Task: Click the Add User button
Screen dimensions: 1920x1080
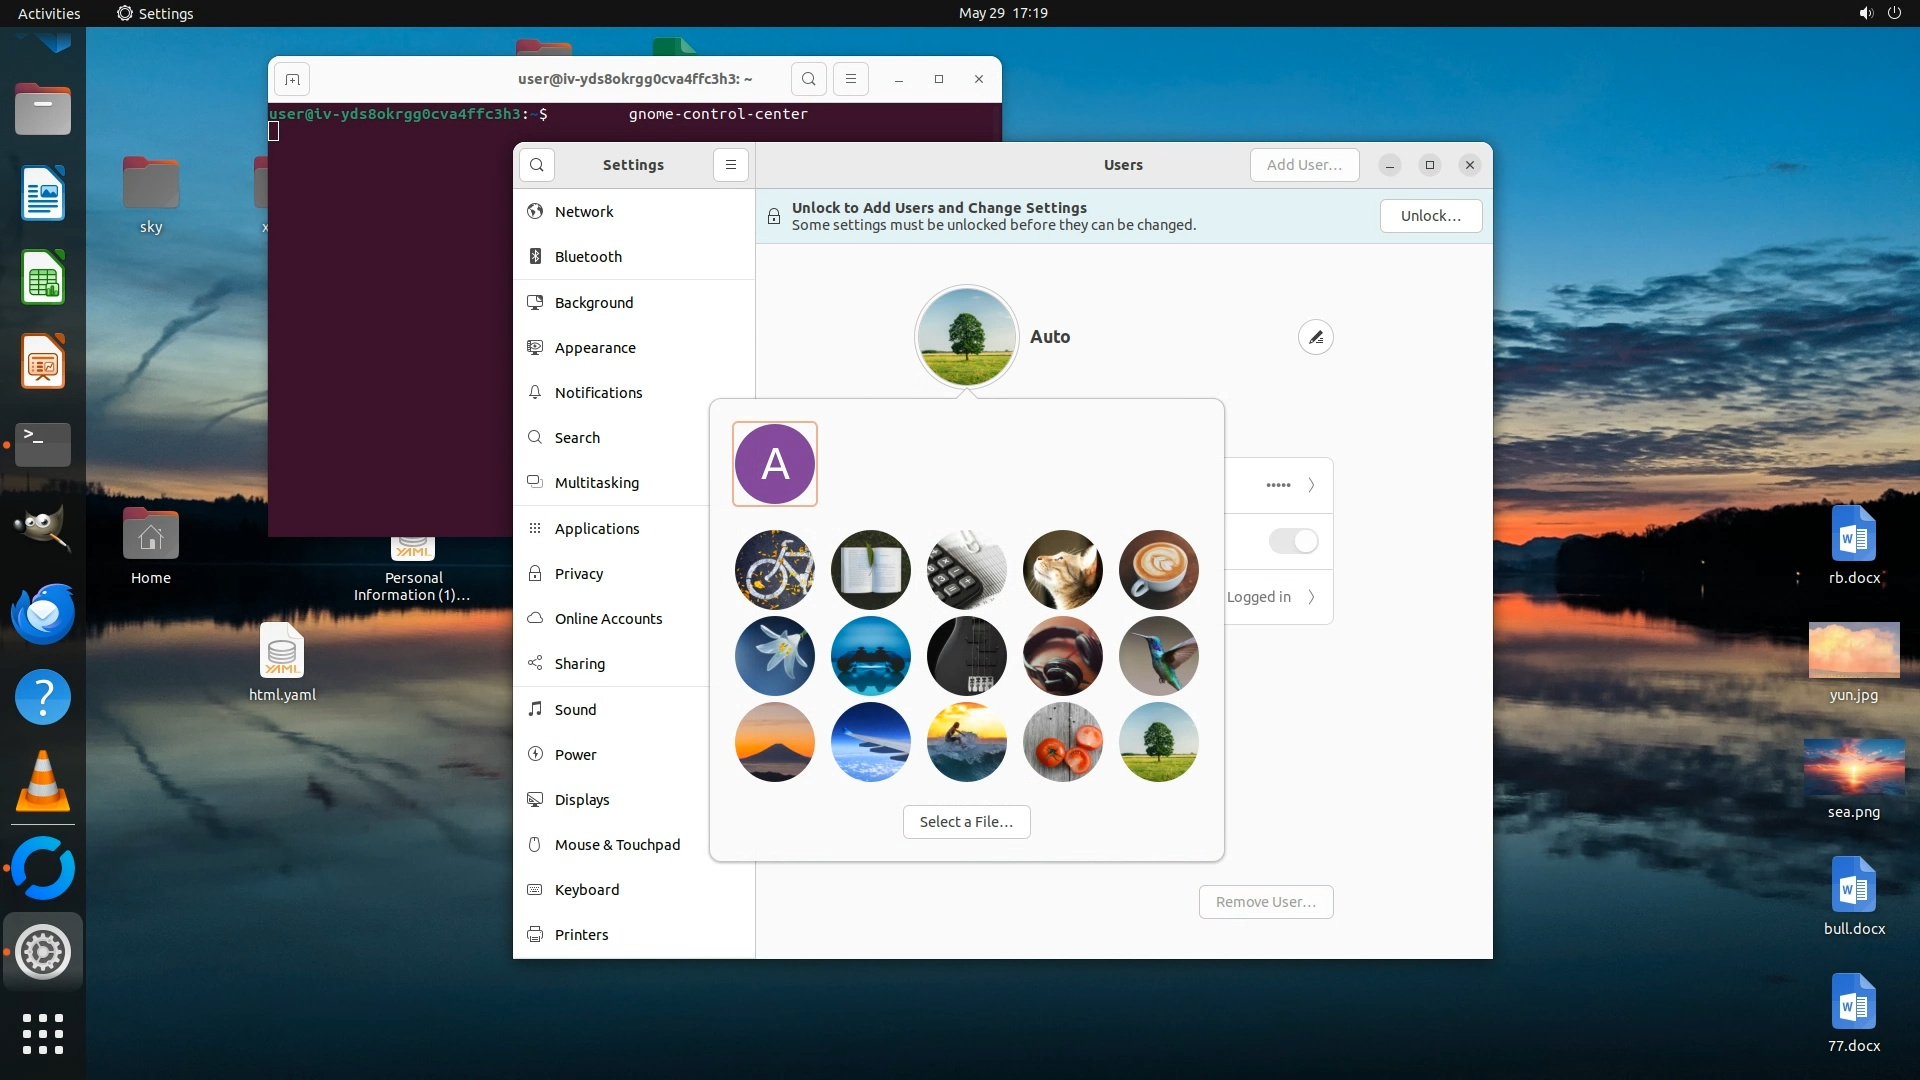Action: pyautogui.click(x=1304, y=165)
